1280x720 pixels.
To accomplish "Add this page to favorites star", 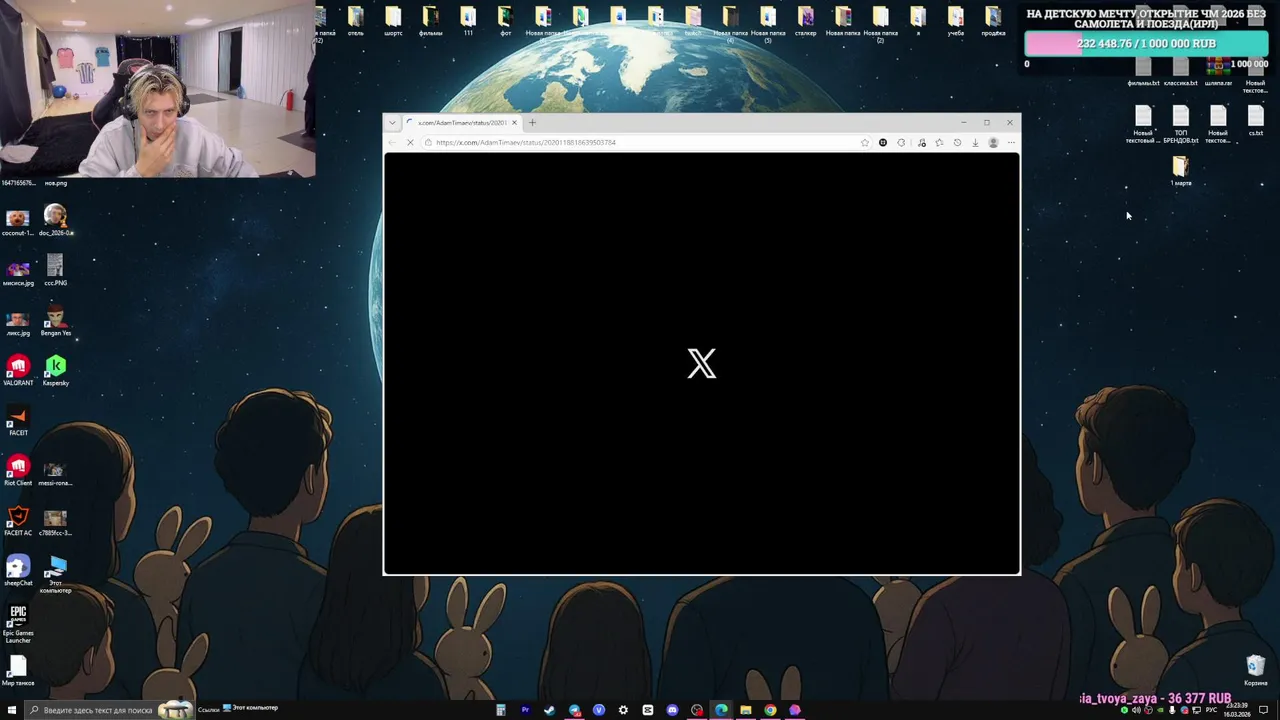I will click(x=864, y=142).
